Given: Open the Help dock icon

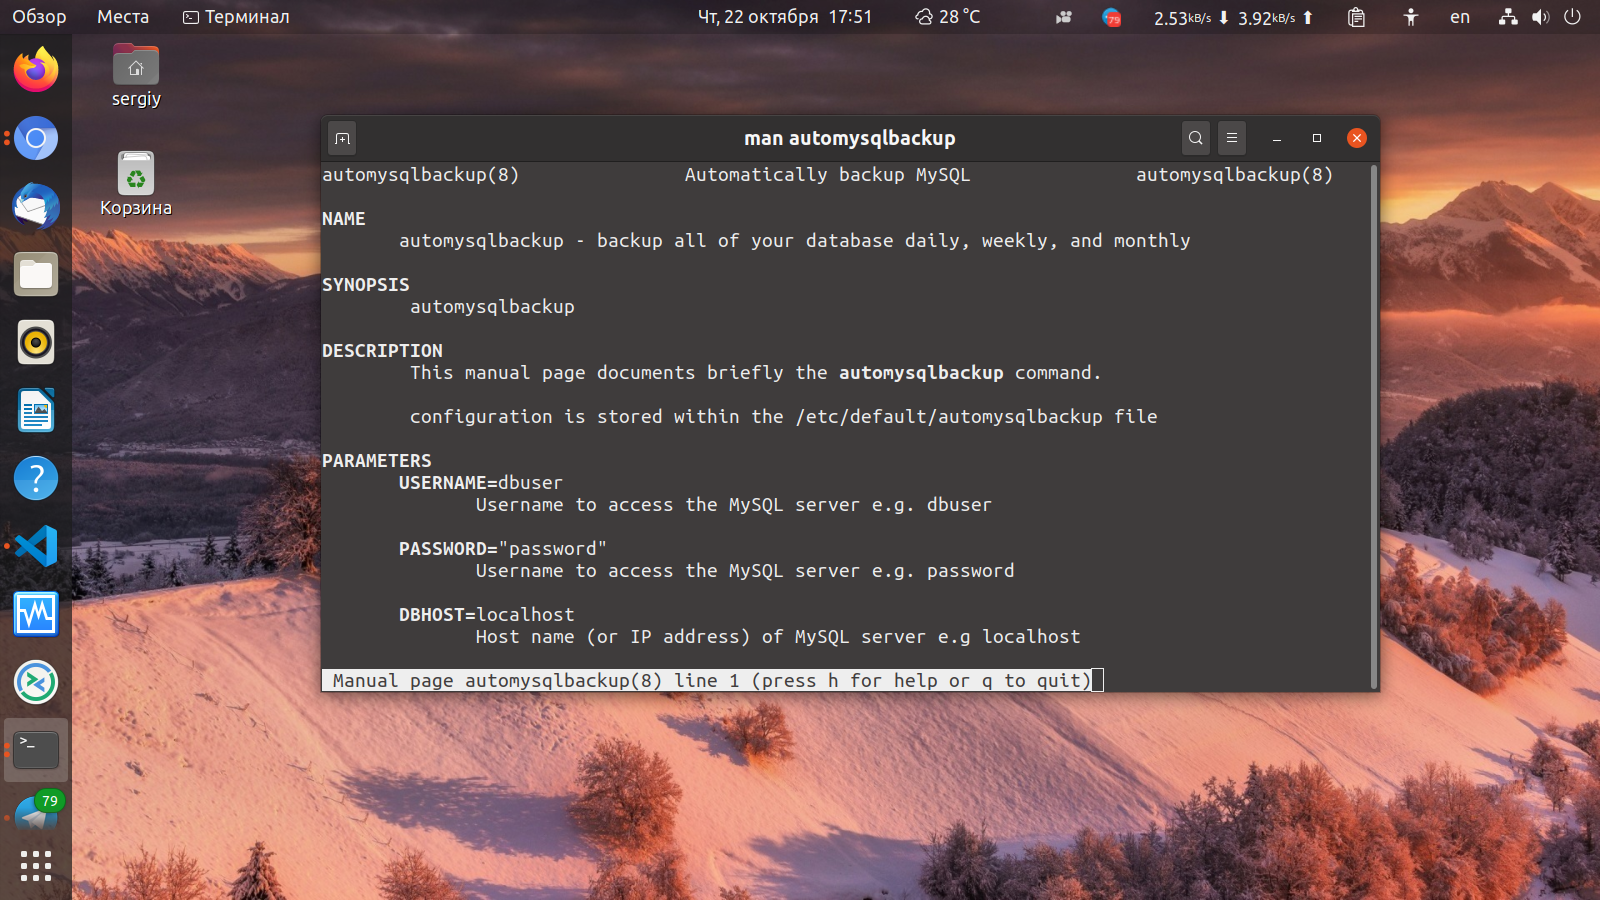Looking at the screenshot, I should [x=36, y=478].
